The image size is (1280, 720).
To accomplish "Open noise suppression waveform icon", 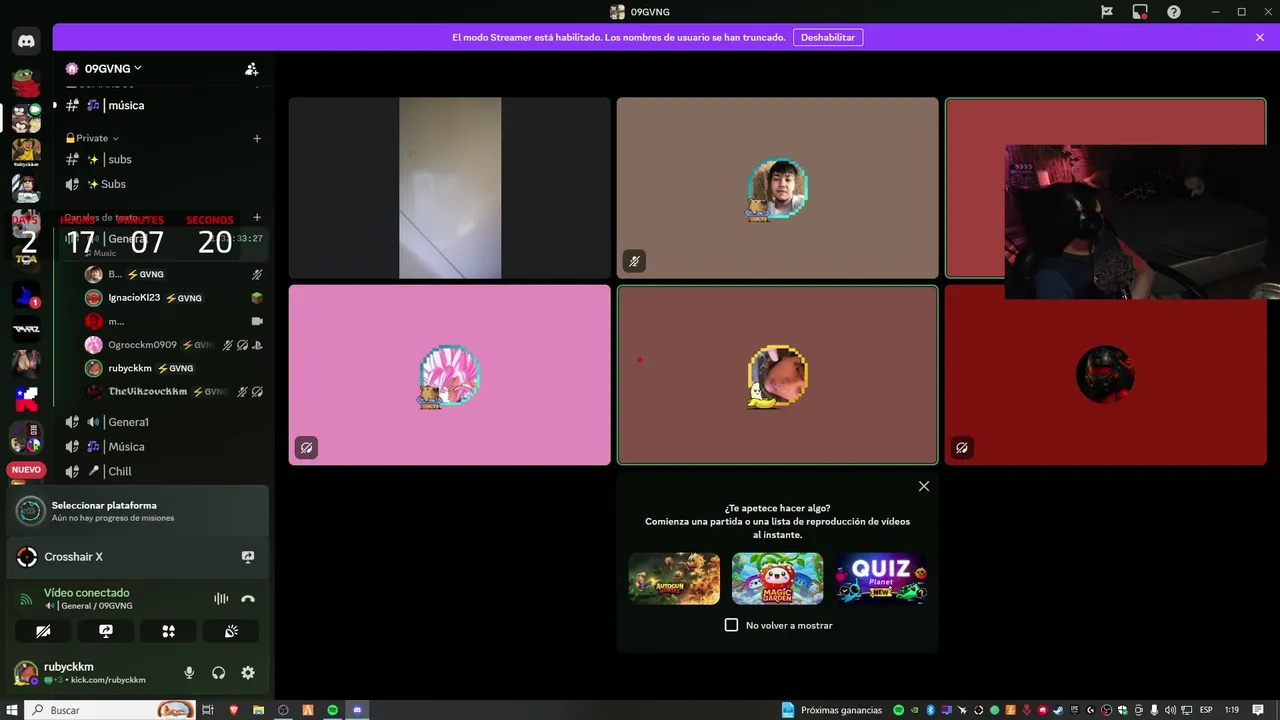I will [221, 599].
